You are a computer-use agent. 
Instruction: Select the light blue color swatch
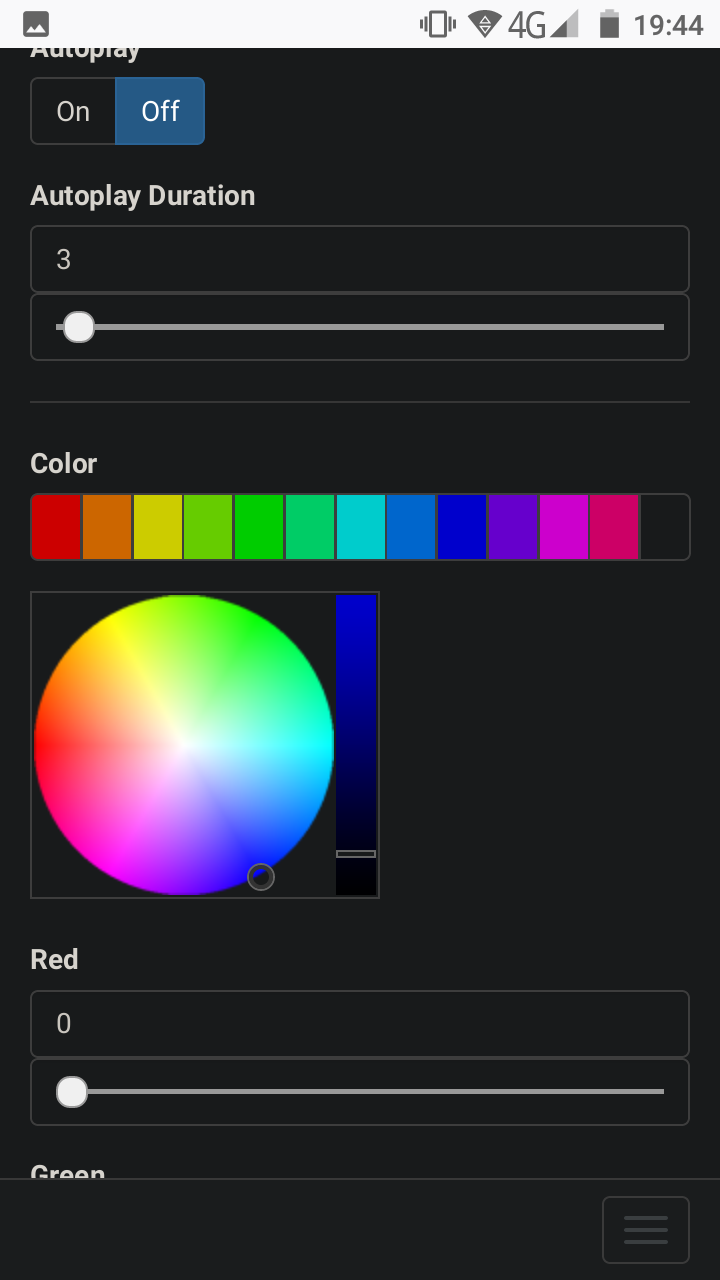(x=411, y=526)
